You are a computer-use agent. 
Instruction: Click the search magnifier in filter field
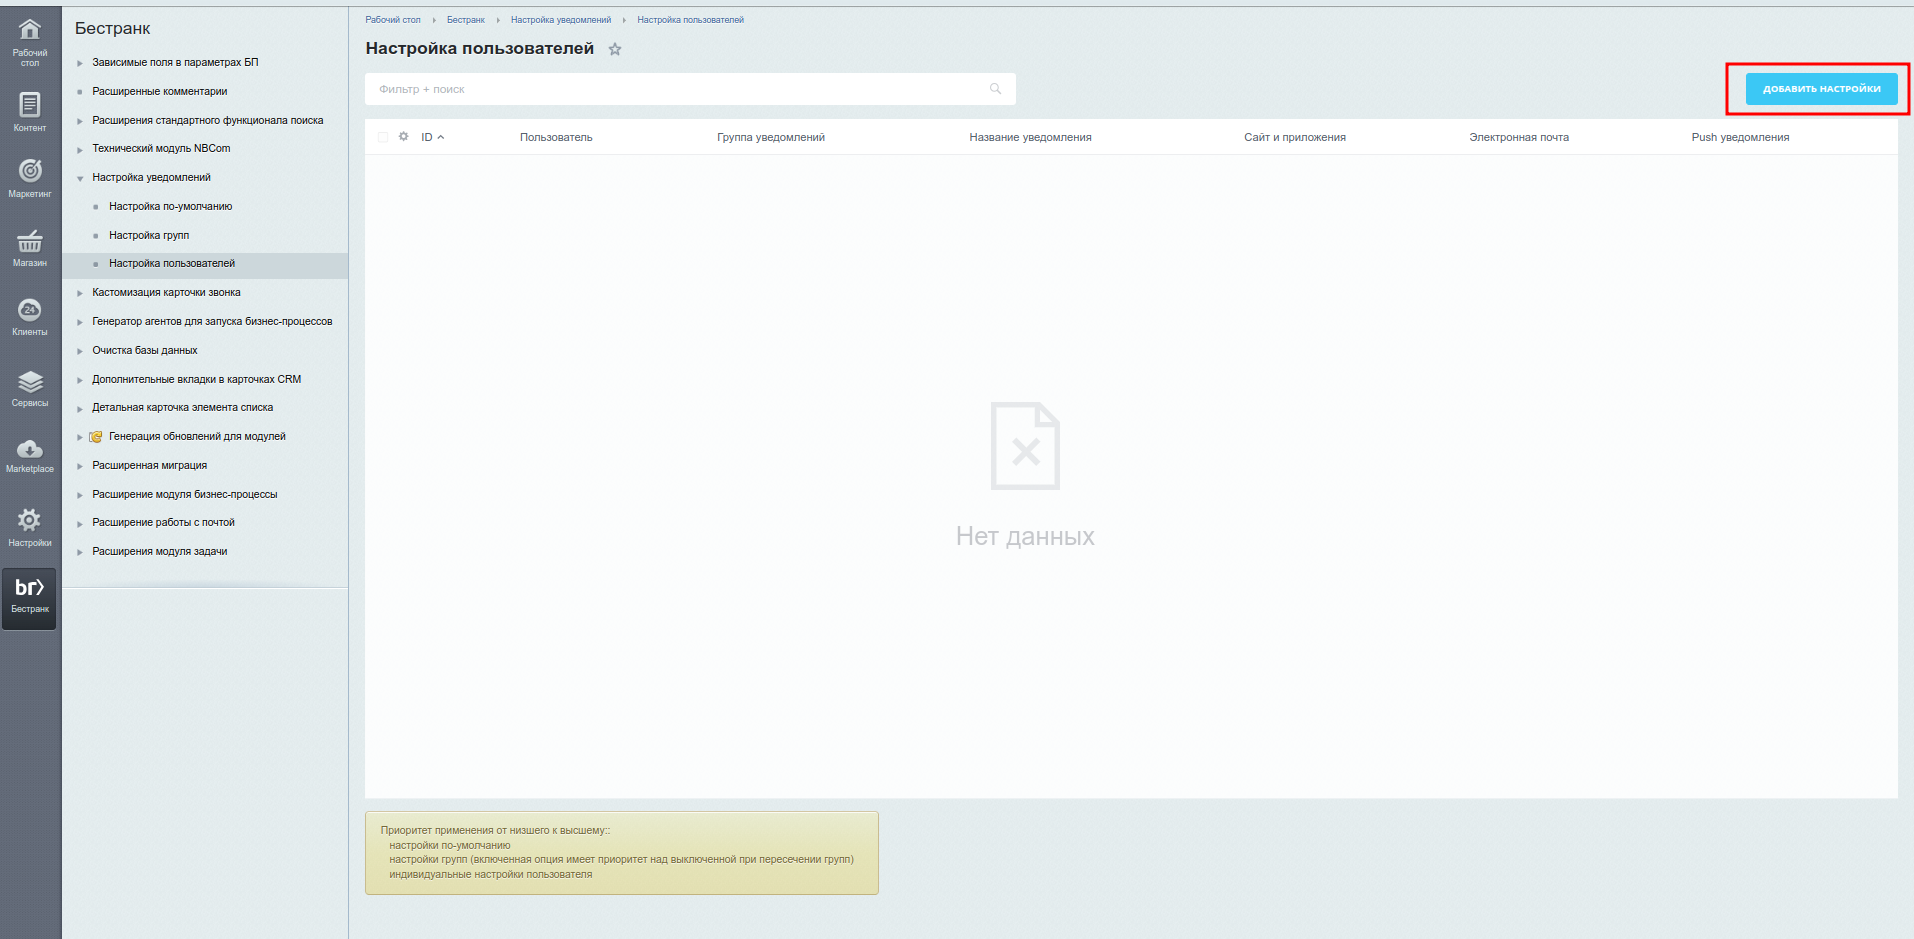(995, 89)
